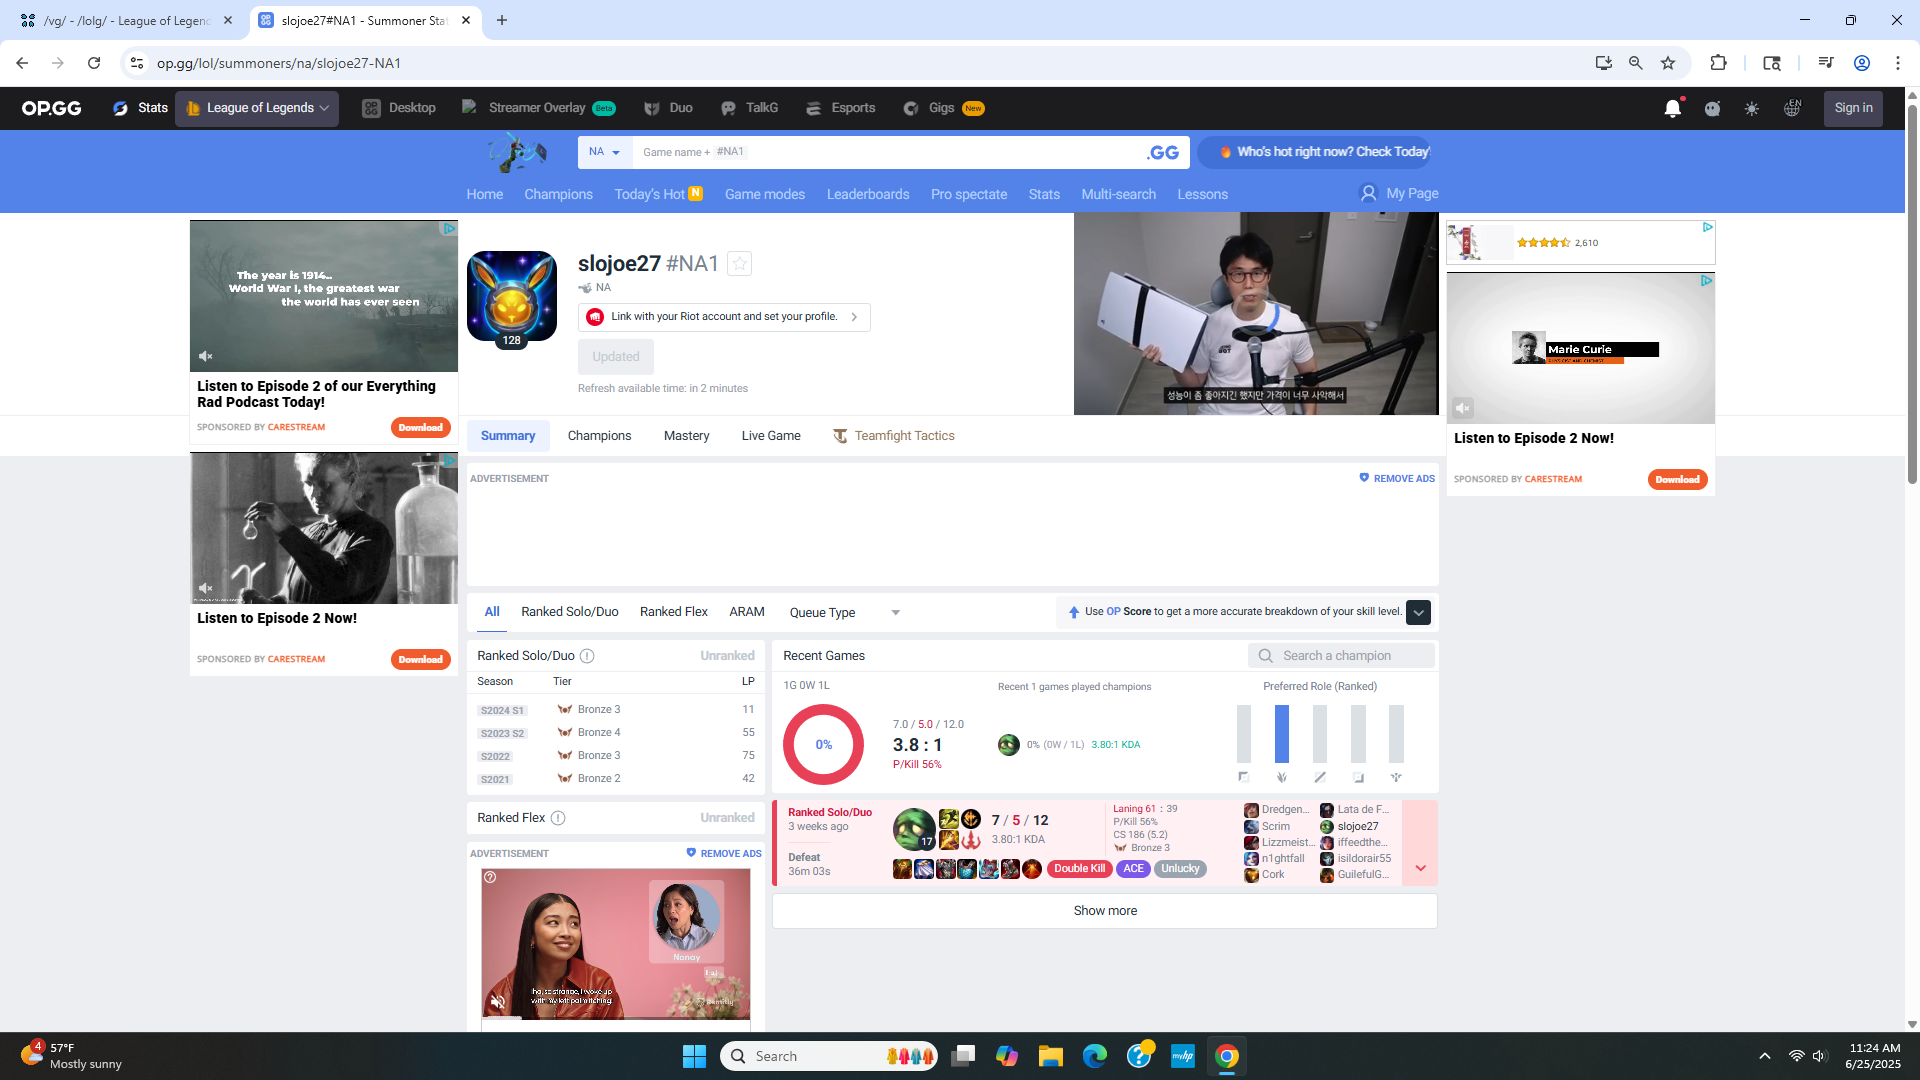
Task: Select the top lane role icon
Action: click(x=1244, y=777)
